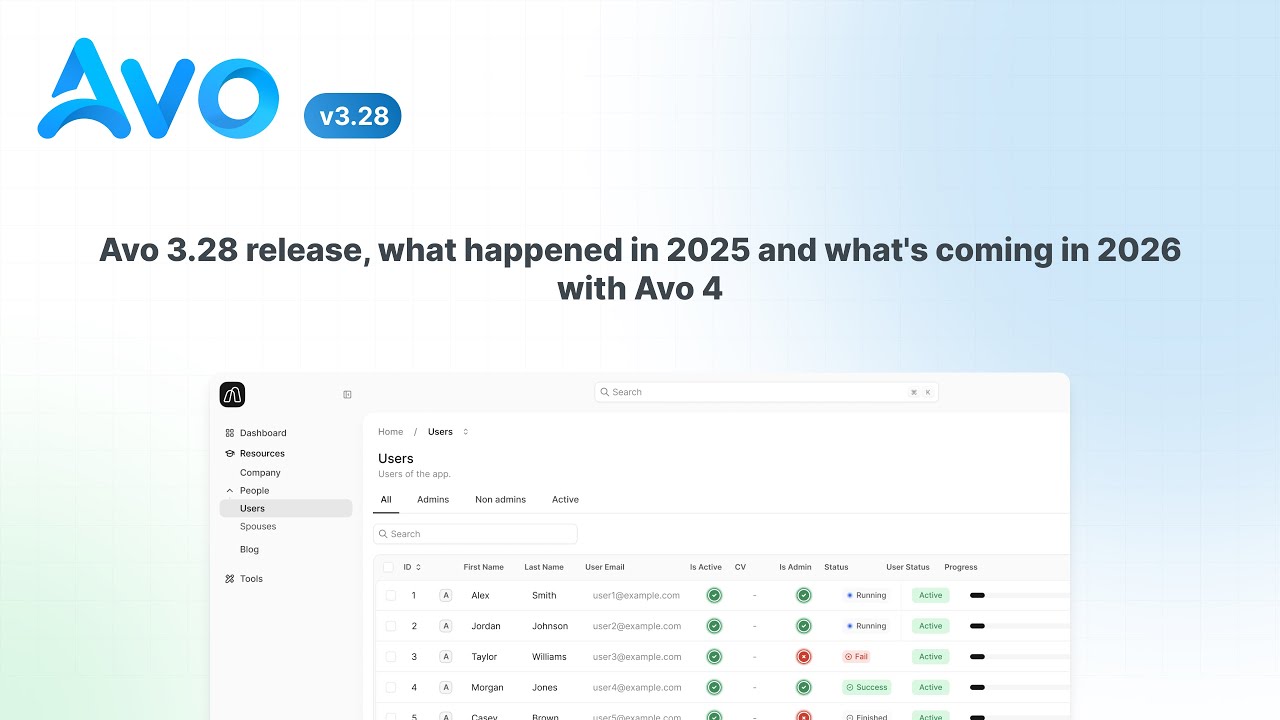The image size is (1280, 720).
Task: Switch to the Non admins tab
Action: click(x=500, y=500)
